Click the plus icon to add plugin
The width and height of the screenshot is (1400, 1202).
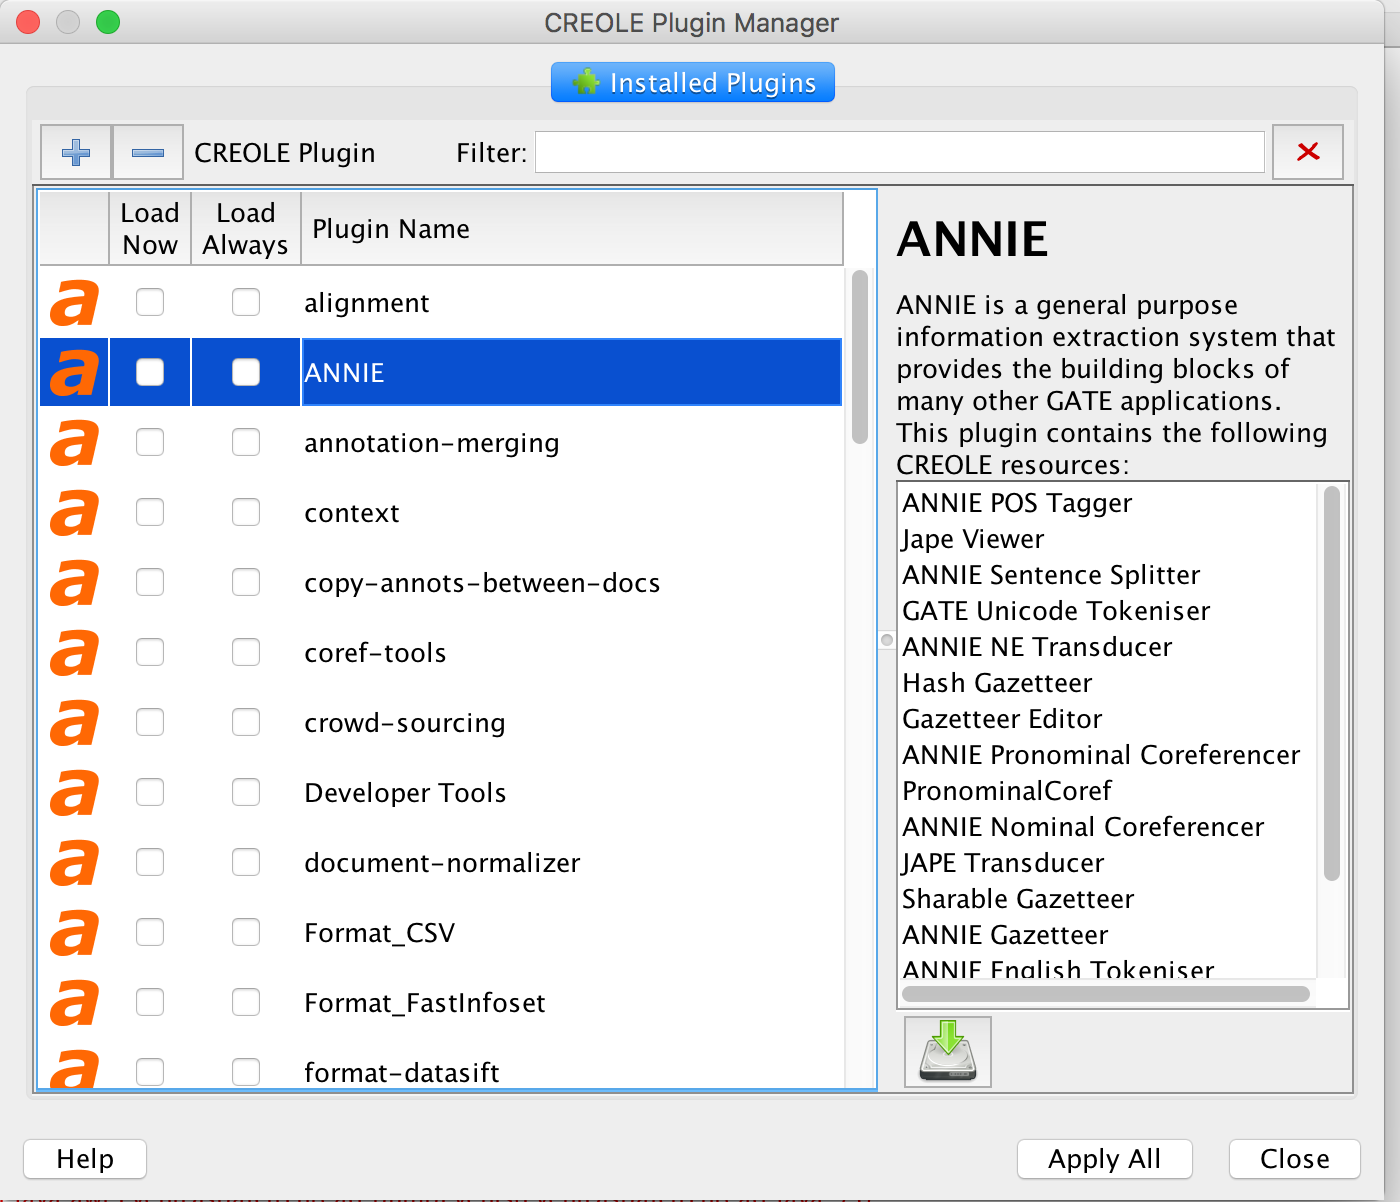click(x=76, y=152)
